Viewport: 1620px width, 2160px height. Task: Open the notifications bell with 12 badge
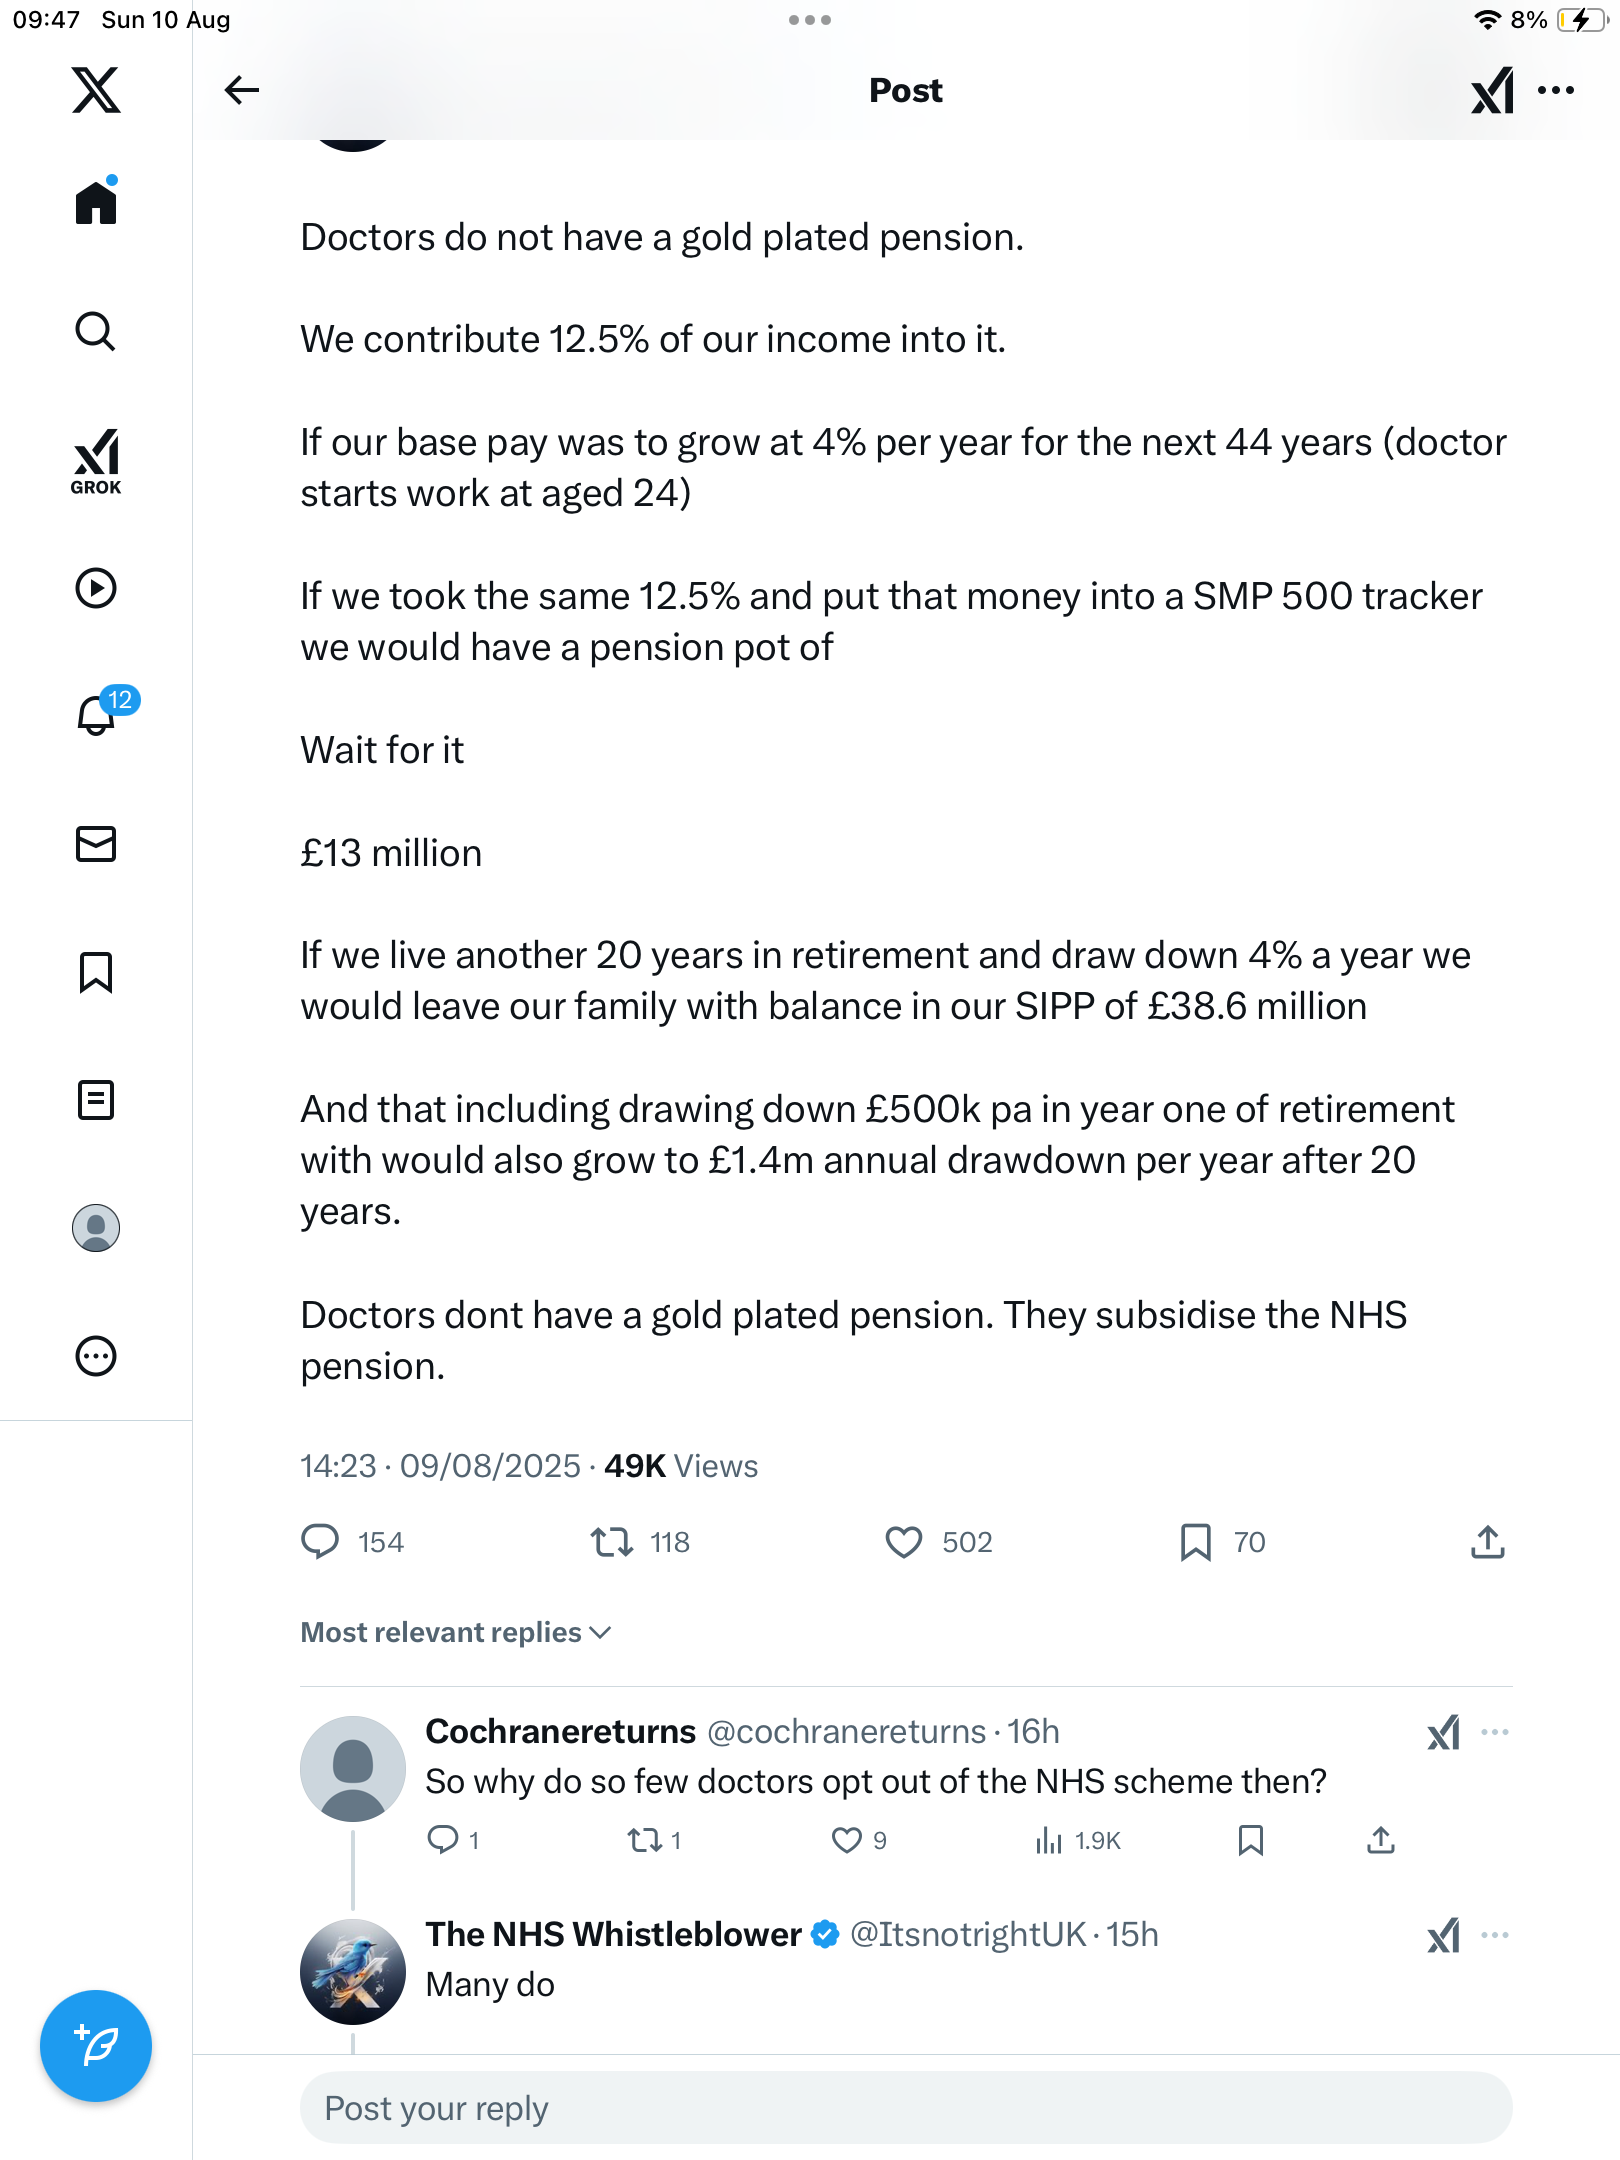97,715
